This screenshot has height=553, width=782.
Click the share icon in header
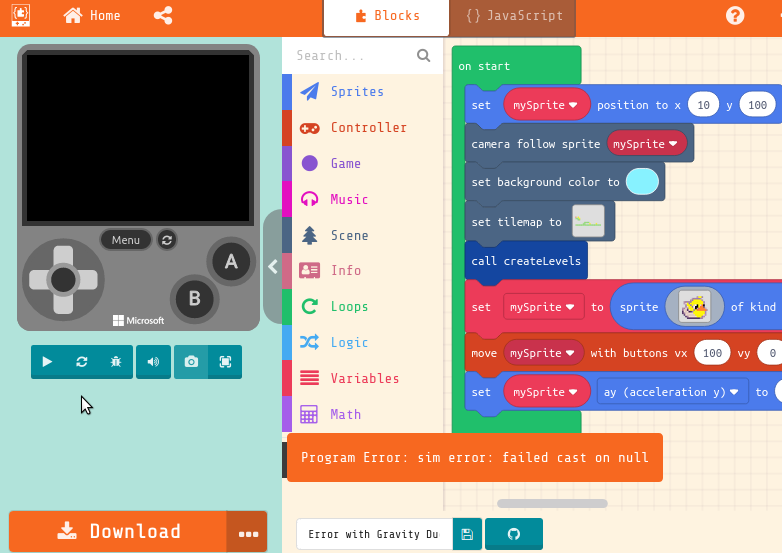click(163, 16)
